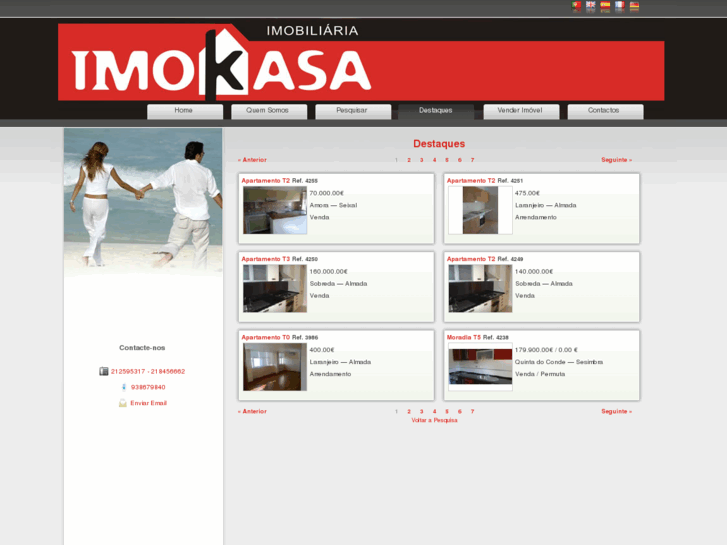
Task: Open the Destaques tab
Action: pos(436,111)
